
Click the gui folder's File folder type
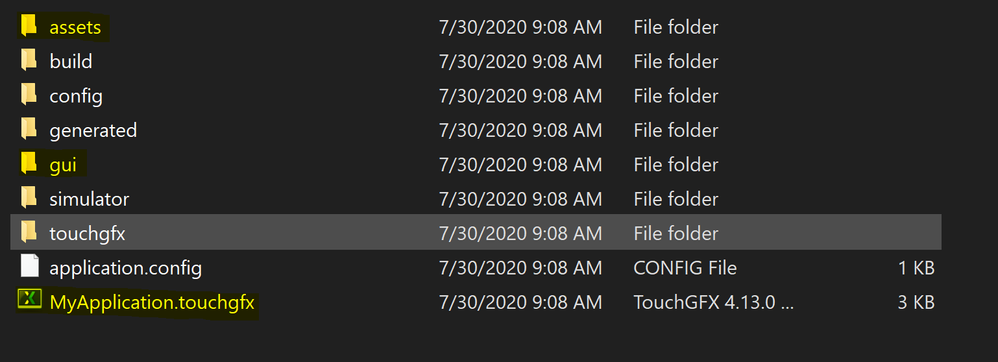pos(676,165)
